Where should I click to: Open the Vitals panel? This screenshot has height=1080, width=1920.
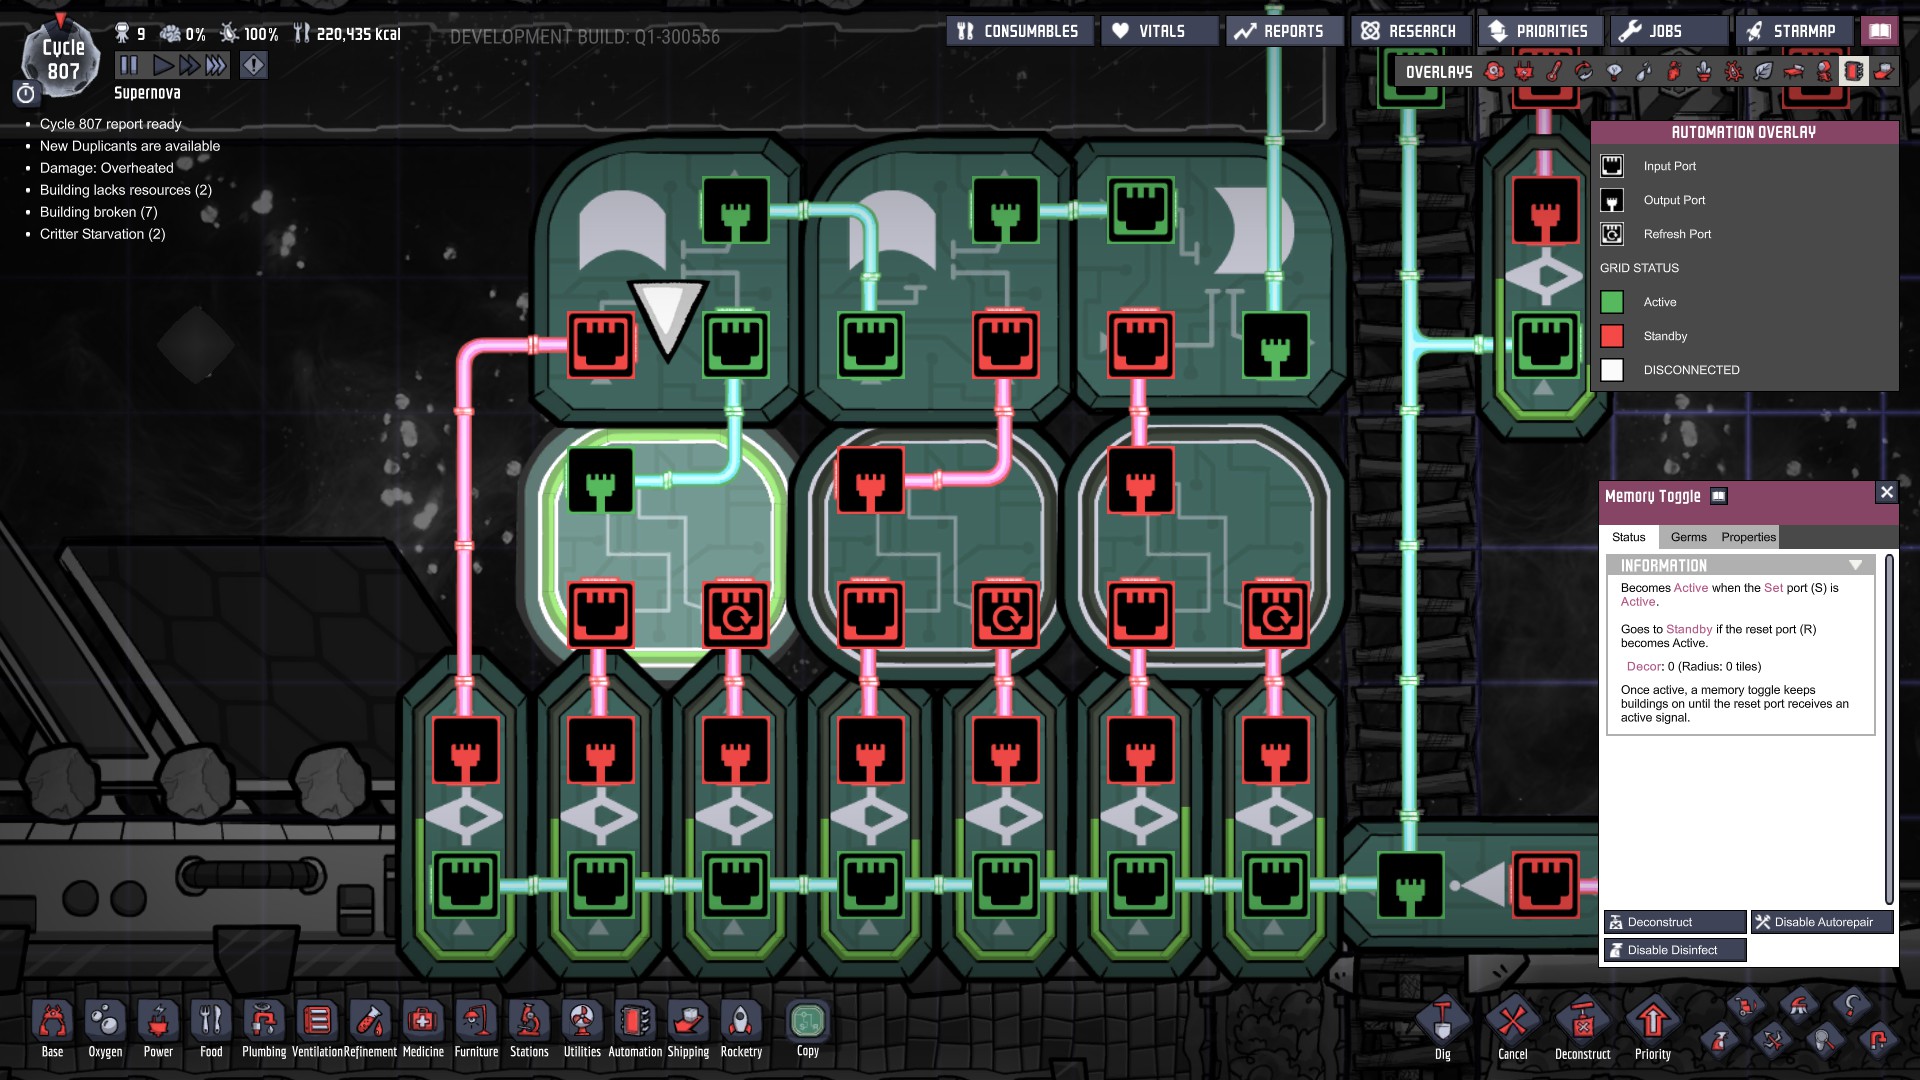pyautogui.click(x=1160, y=31)
